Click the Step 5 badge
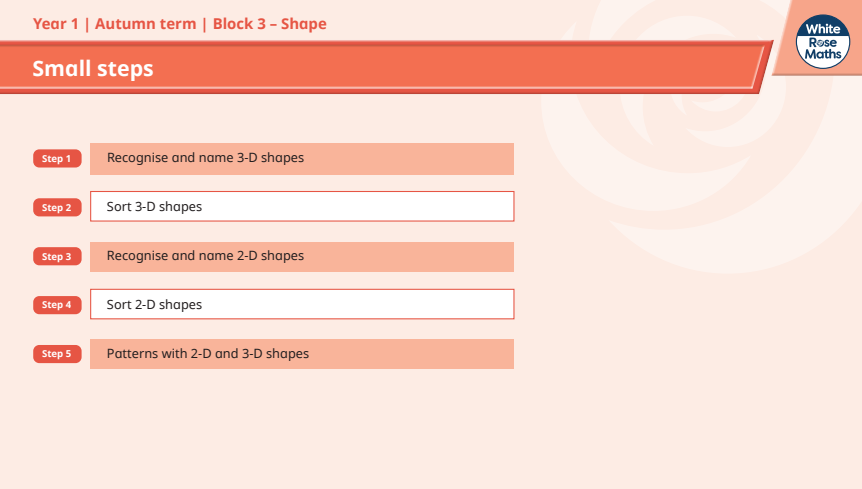This screenshot has width=862, height=489. 56,353
